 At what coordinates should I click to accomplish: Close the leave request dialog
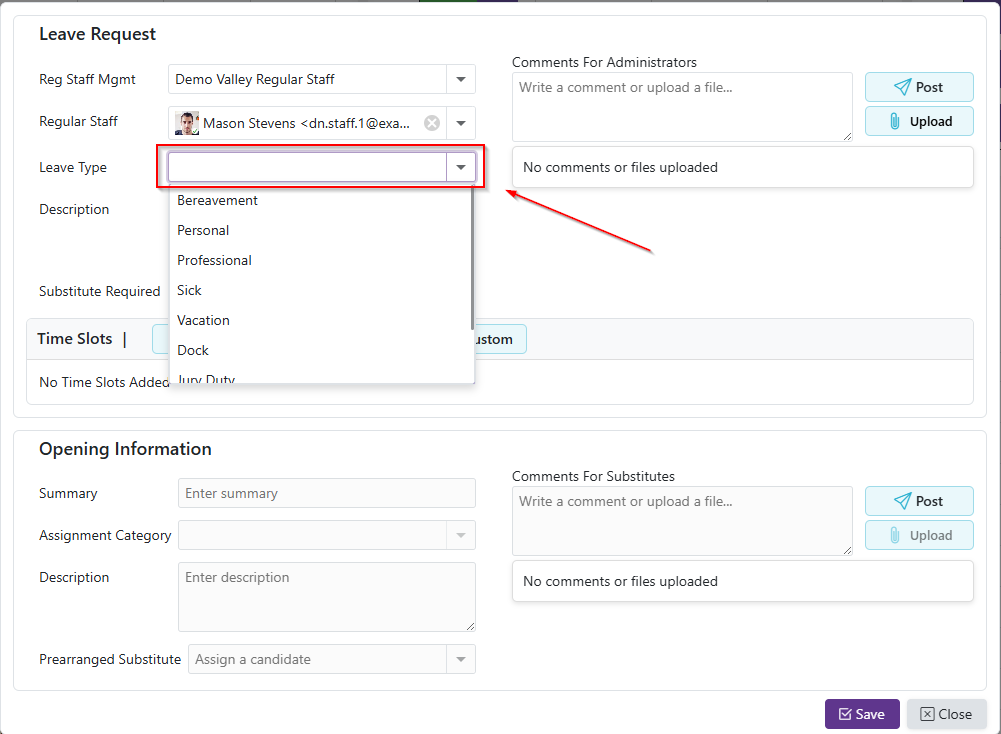(945, 714)
